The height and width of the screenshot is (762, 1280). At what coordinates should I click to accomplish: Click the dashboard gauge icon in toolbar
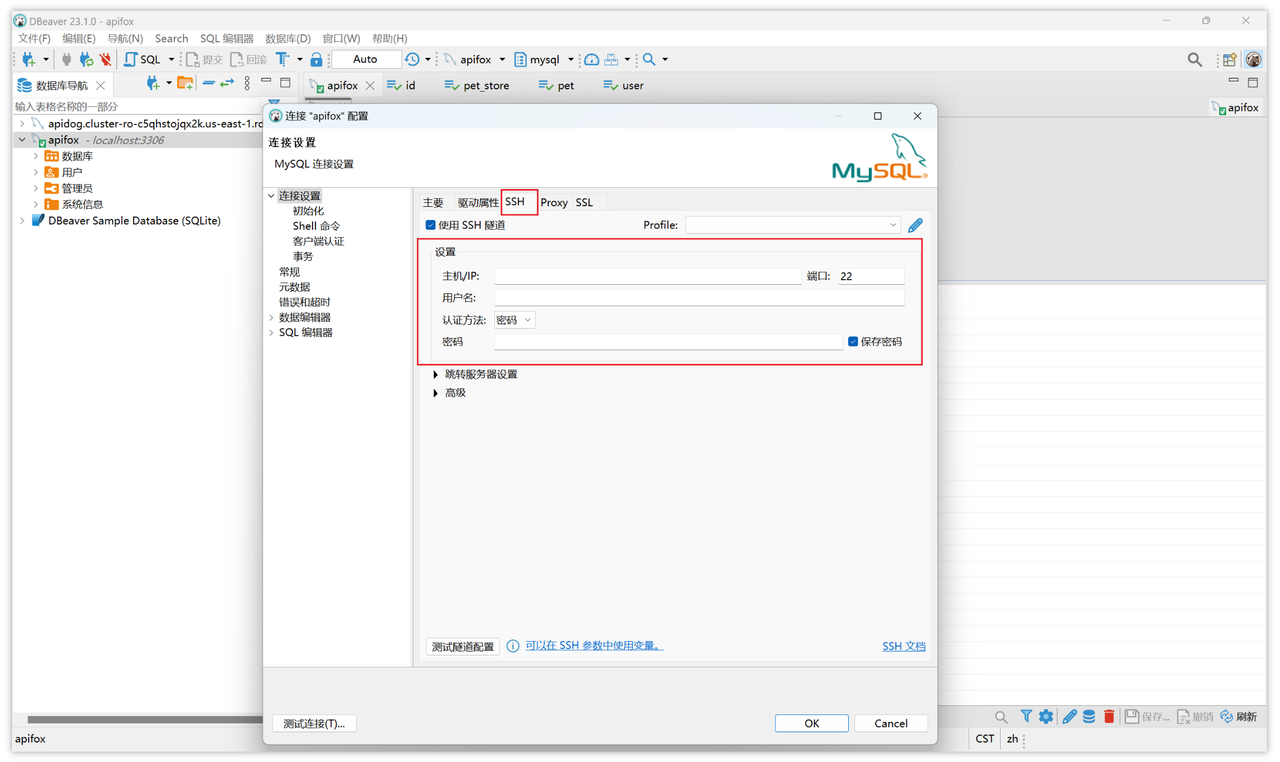click(x=591, y=60)
